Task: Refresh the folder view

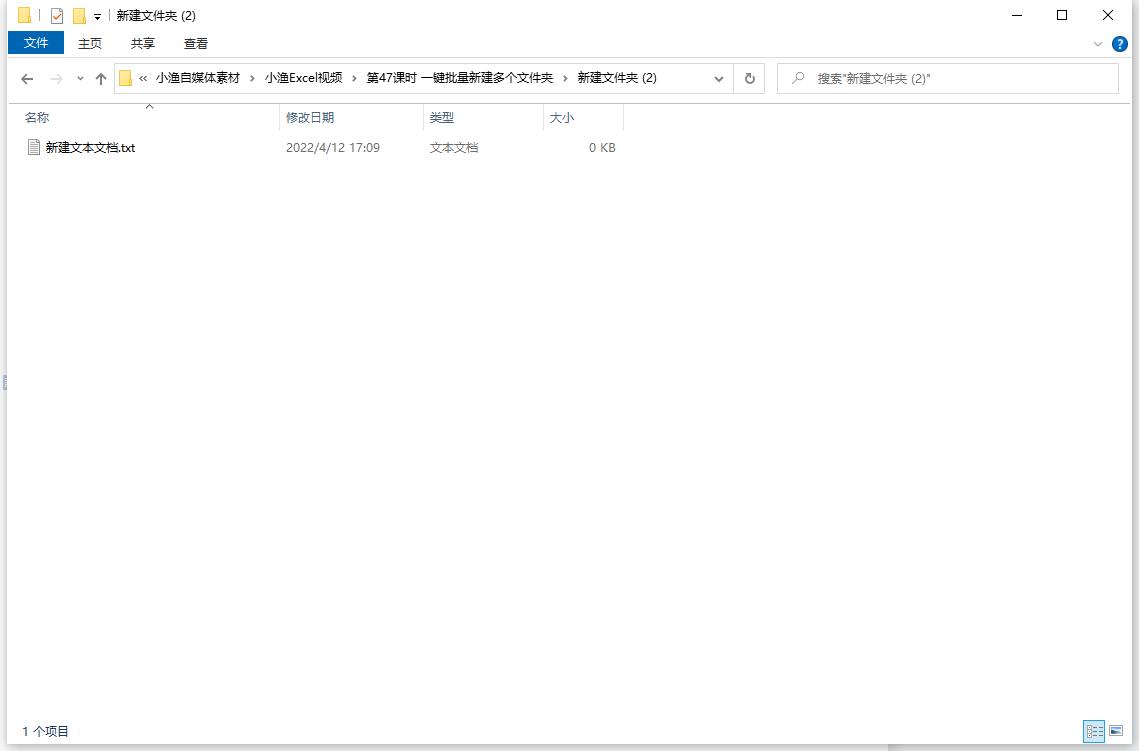Action: [x=749, y=78]
